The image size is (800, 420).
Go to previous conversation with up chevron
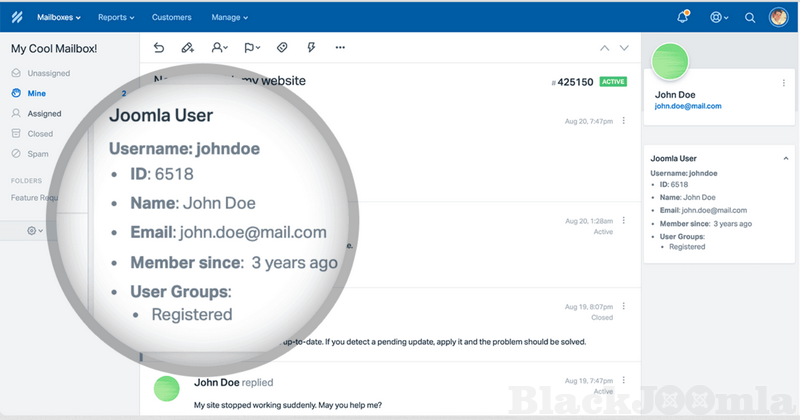604,47
